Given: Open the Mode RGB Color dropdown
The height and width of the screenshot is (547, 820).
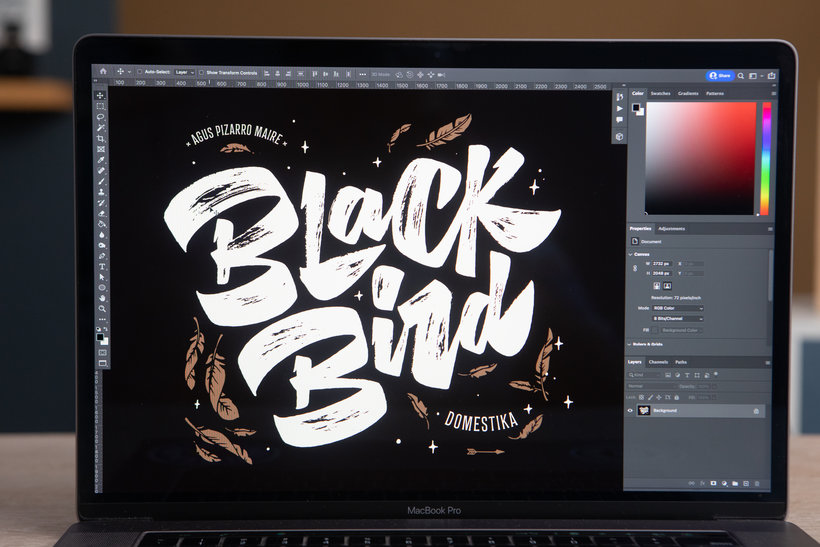Looking at the screenshot, I should (x=678, y=309).
